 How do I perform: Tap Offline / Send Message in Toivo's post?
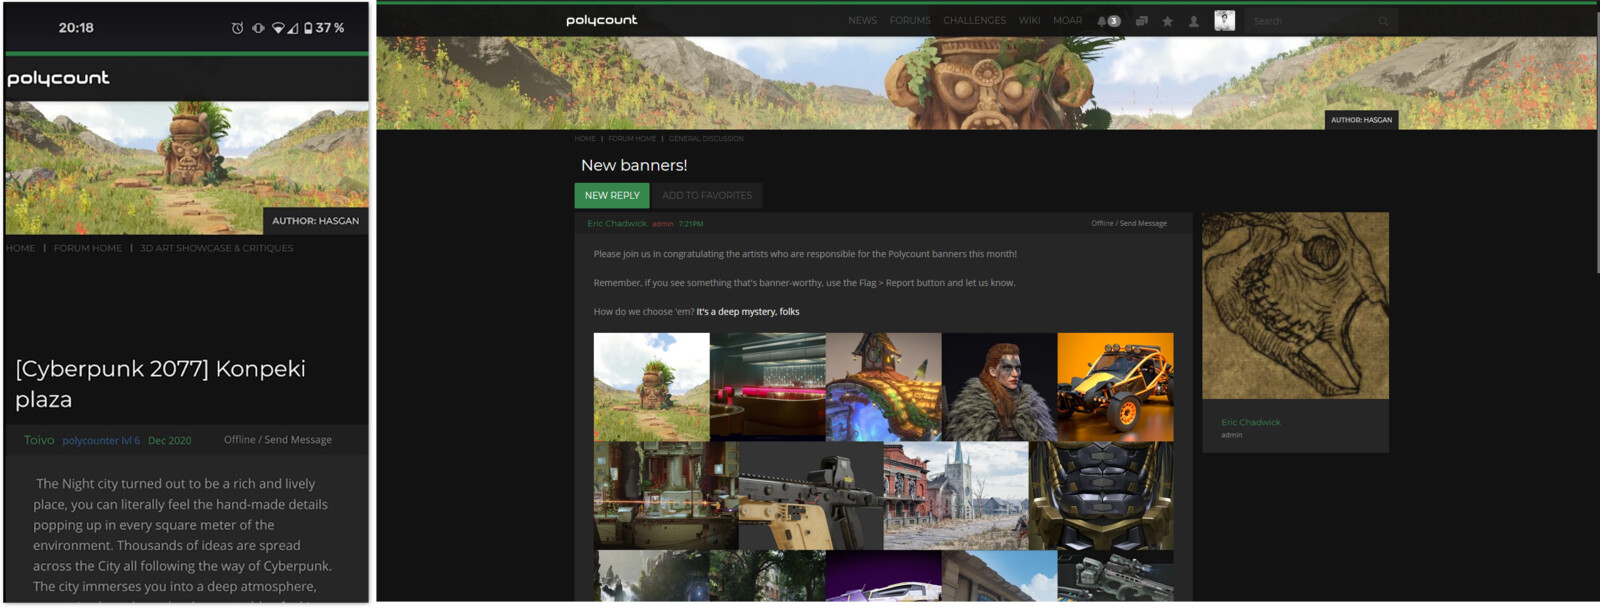(278, 440)
